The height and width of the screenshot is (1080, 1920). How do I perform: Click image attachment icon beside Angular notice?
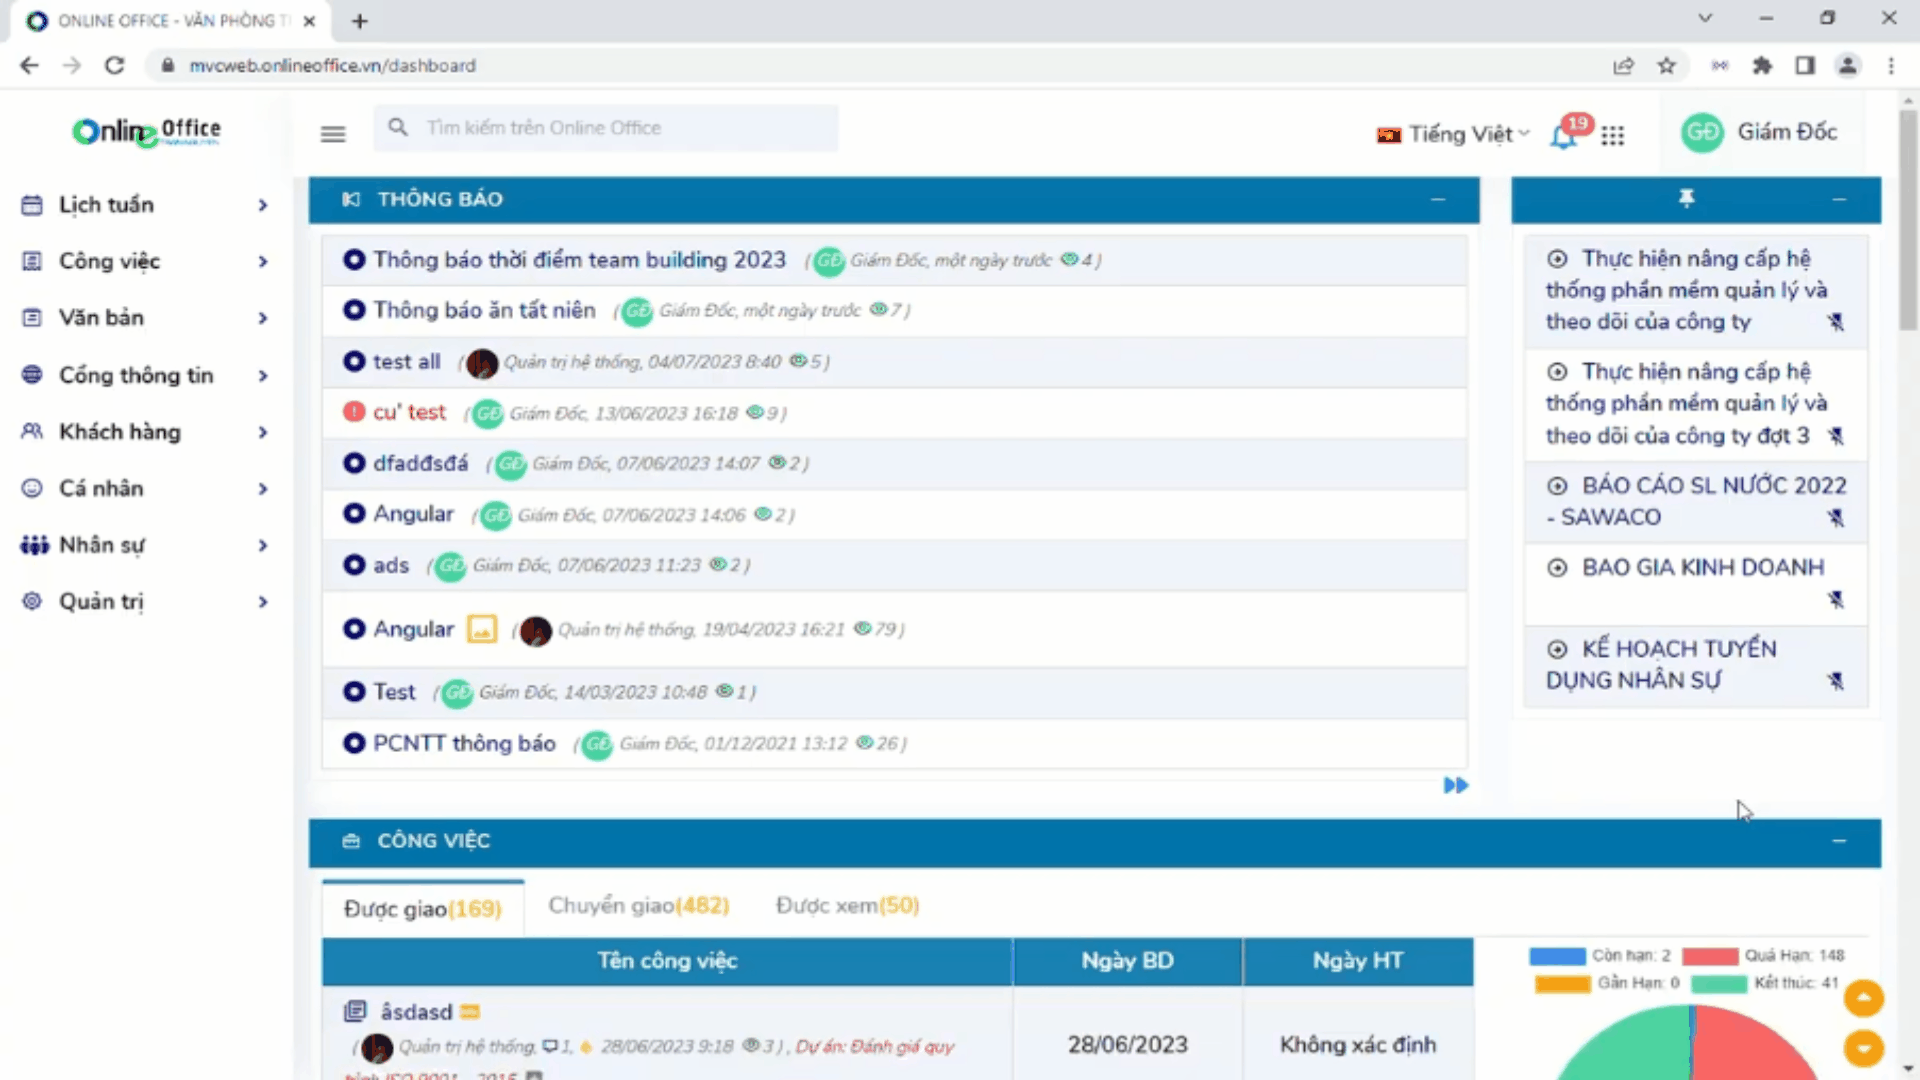tap(482, 629)
